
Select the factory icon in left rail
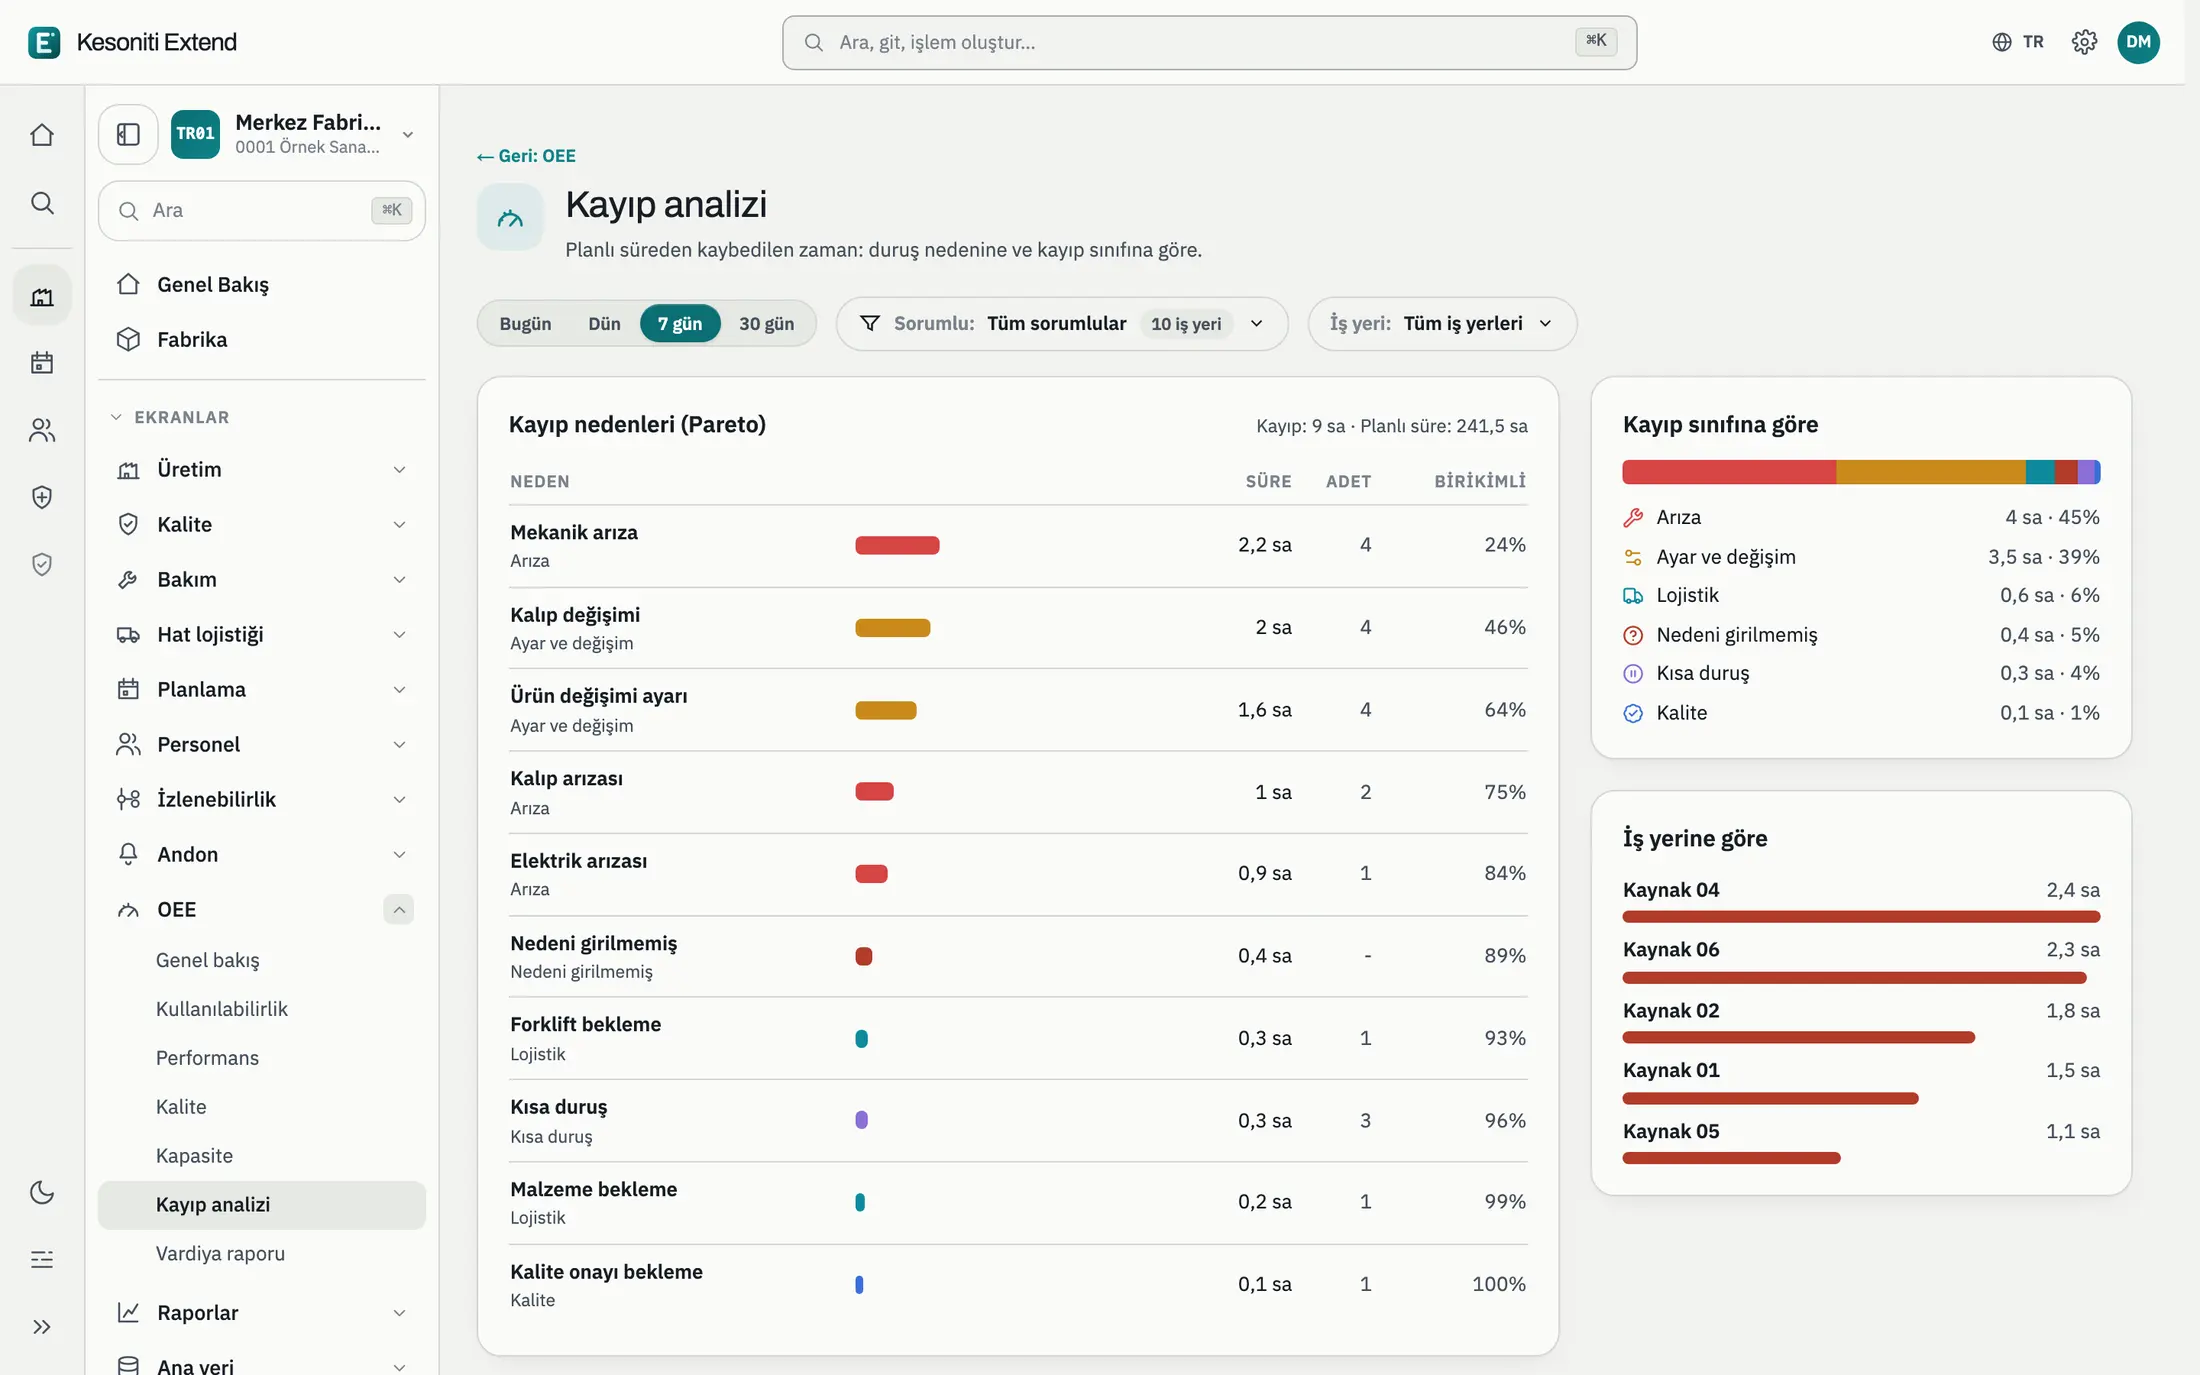pyautogui.click(x=42, y=296)
